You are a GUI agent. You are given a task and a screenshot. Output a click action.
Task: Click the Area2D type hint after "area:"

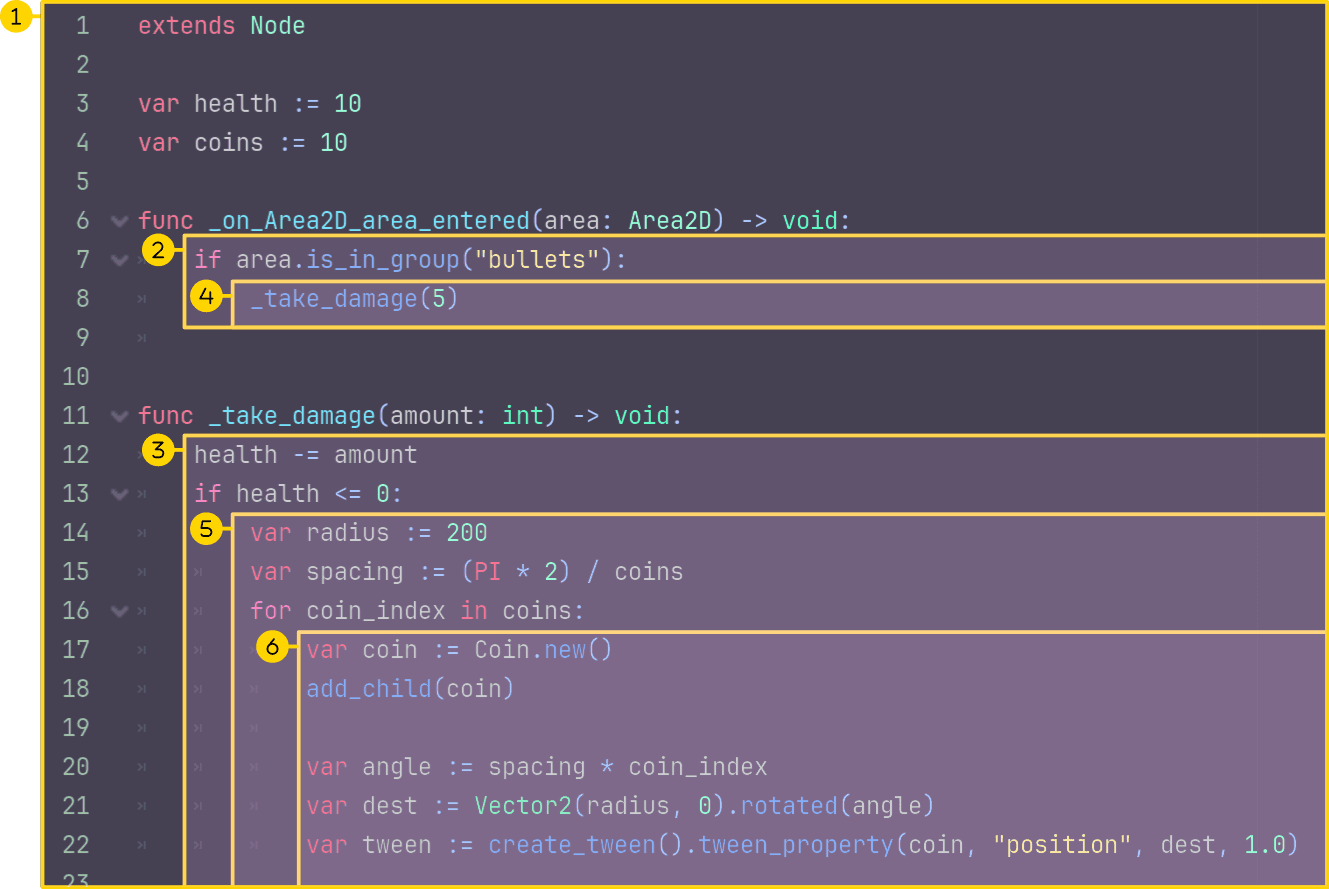coord(670,220)
